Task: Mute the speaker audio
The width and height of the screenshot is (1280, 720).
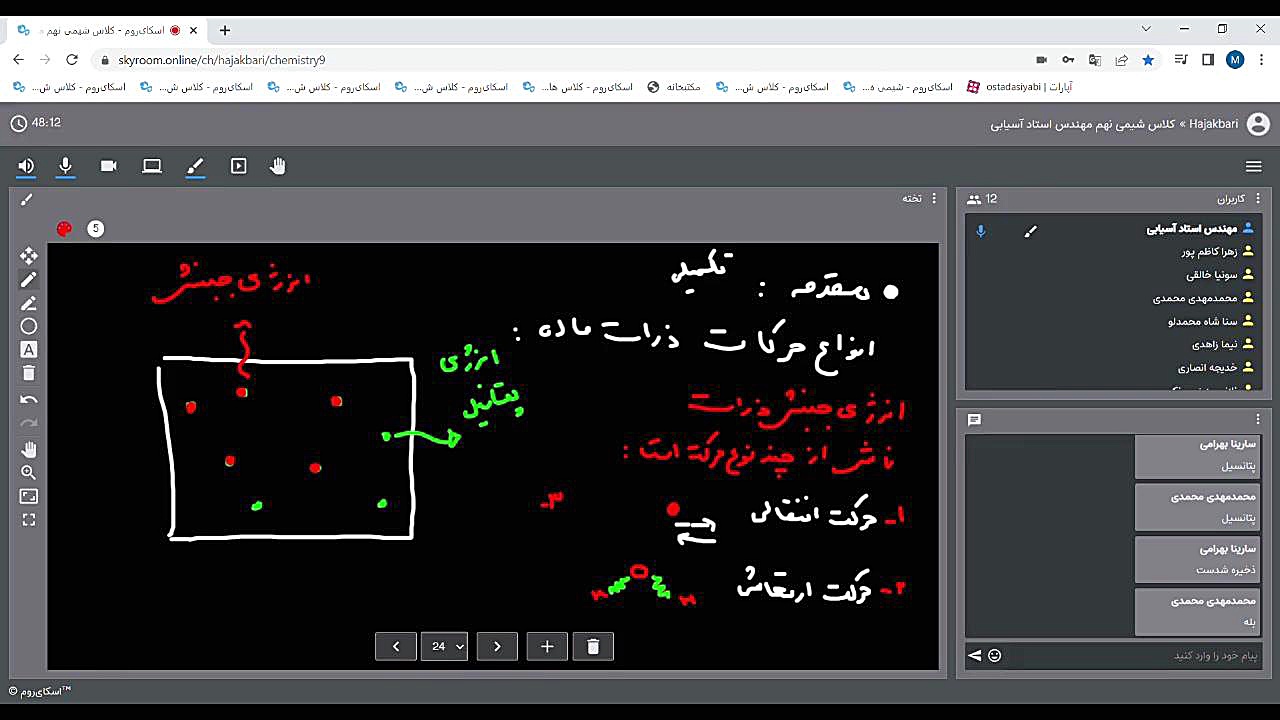Action: coord(26,166)
